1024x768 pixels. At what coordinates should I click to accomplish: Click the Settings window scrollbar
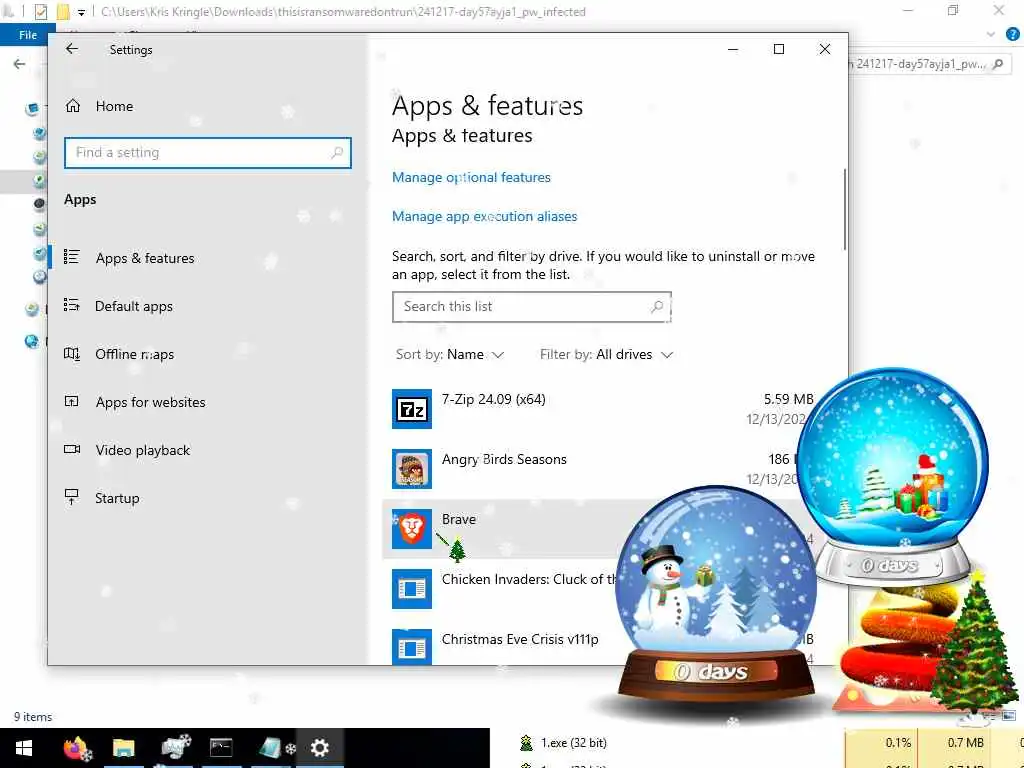point(844,209)
